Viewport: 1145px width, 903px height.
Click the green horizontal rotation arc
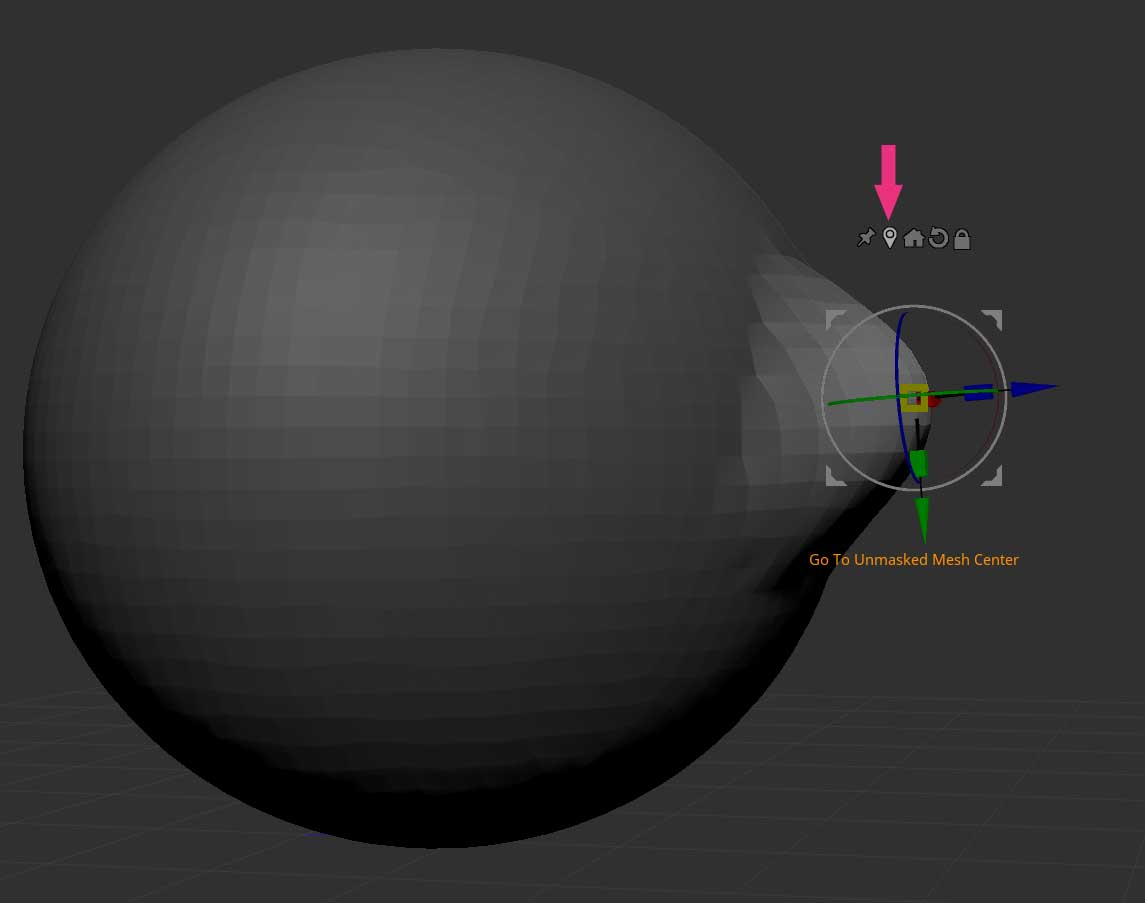point(862,400)
